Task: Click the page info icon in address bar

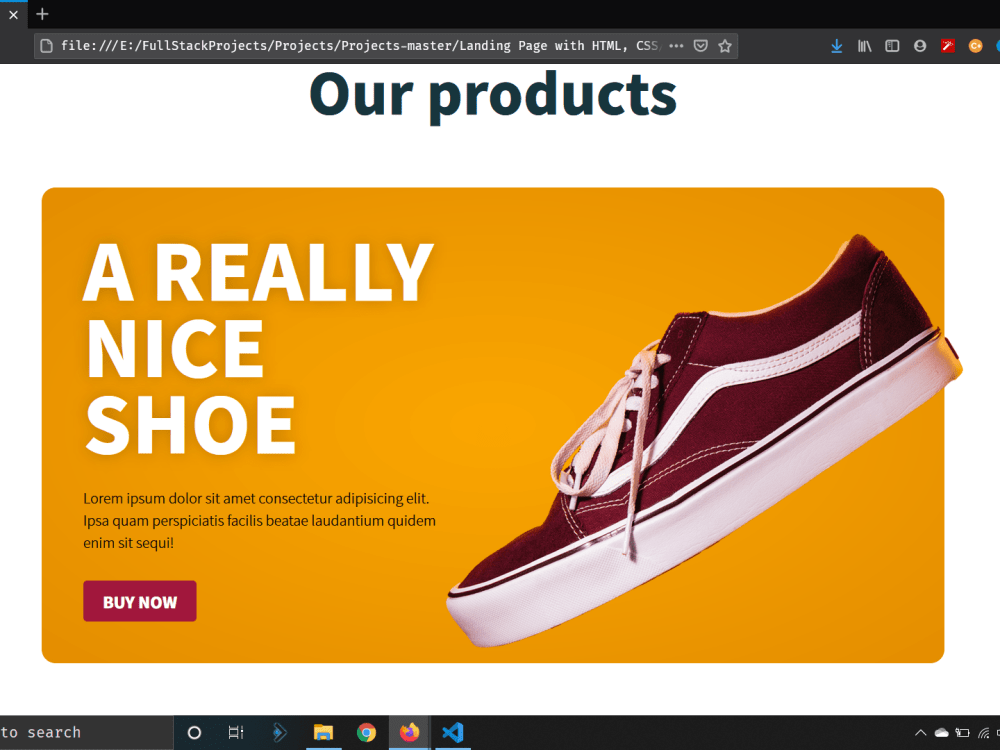Action: click(x=46, y=46)
